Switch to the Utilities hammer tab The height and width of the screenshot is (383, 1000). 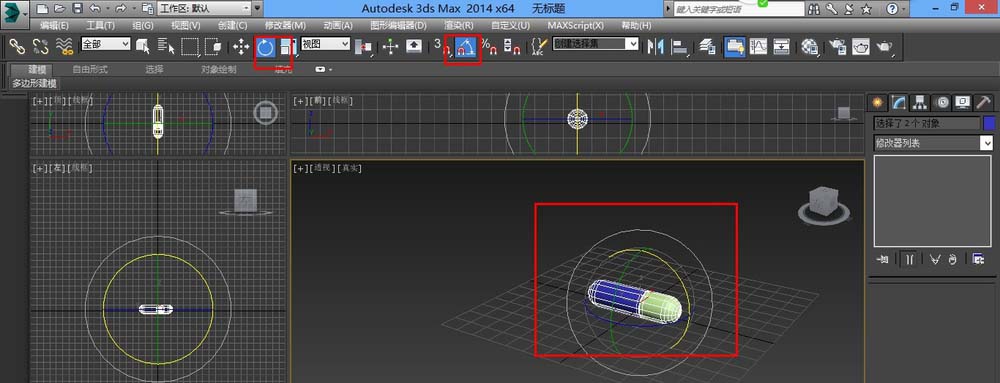983,102
